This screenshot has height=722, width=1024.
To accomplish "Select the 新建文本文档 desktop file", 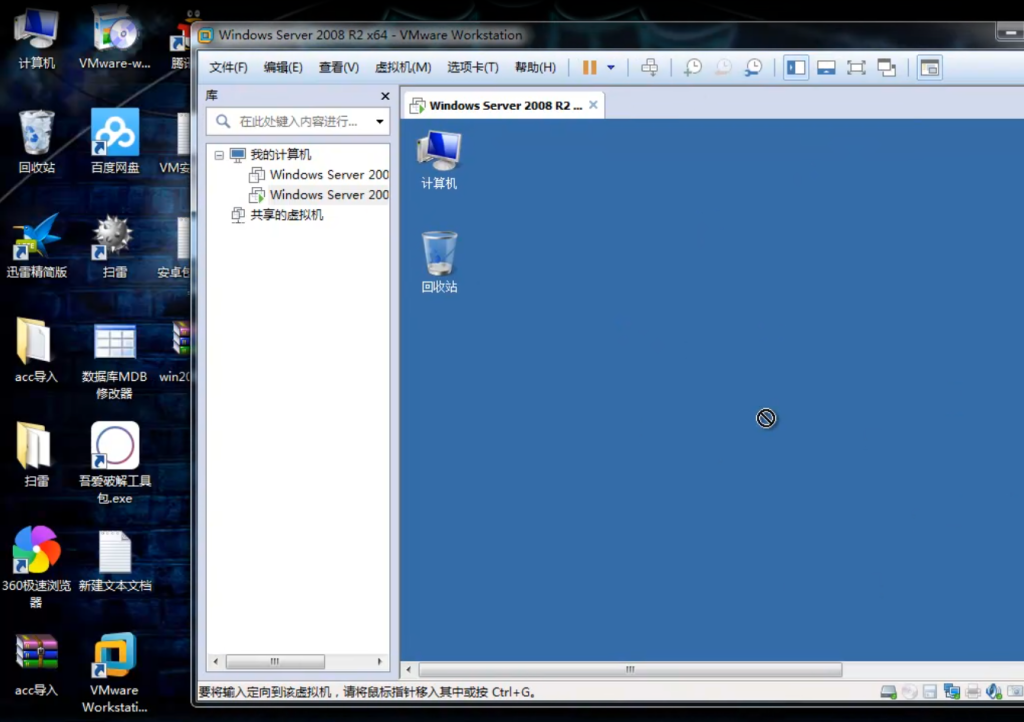I will click(115, 561).
